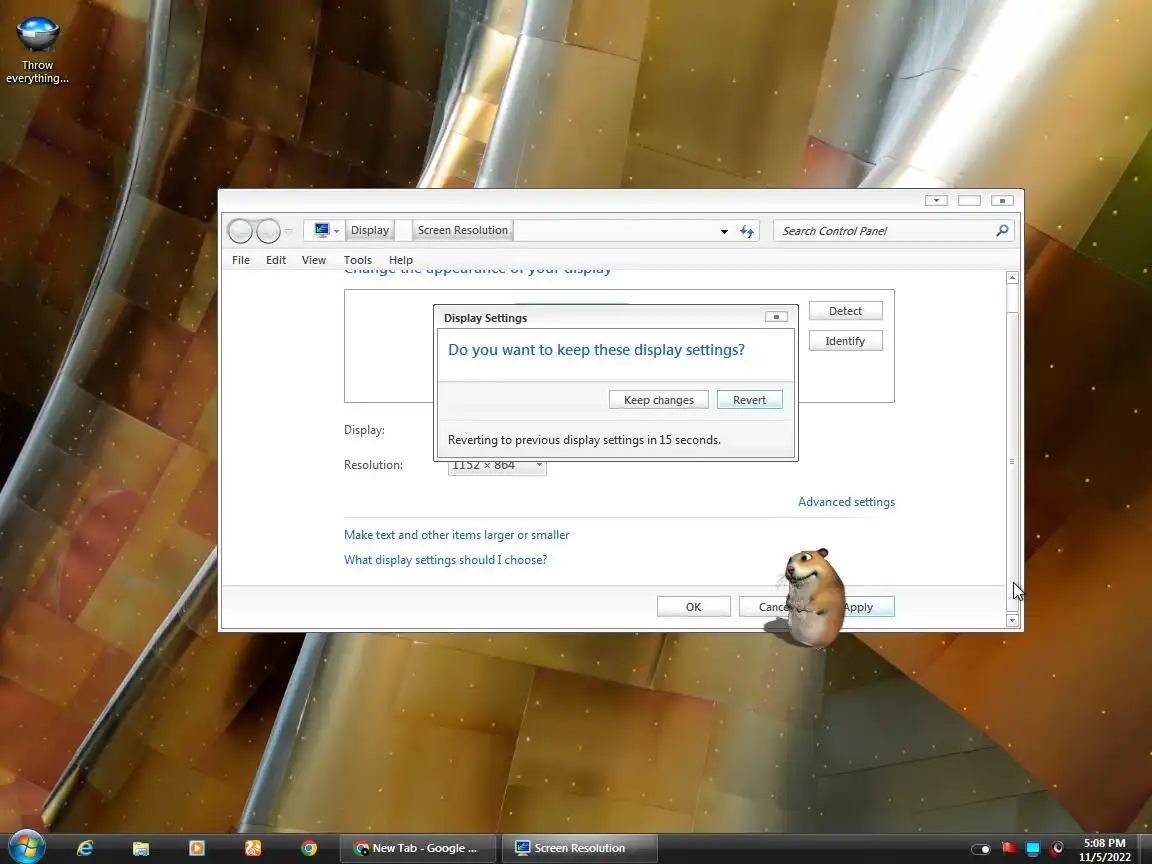The width and height of the screenshot is (1152, 864).
Task: Click the scroll down arrow of window scrollbar
Action: point(1012,621)
